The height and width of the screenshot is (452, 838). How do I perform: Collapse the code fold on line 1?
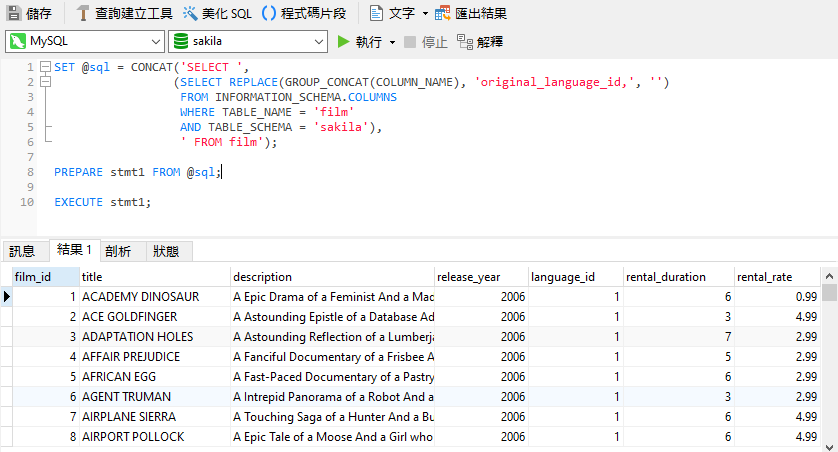click(x=46, y=67)
